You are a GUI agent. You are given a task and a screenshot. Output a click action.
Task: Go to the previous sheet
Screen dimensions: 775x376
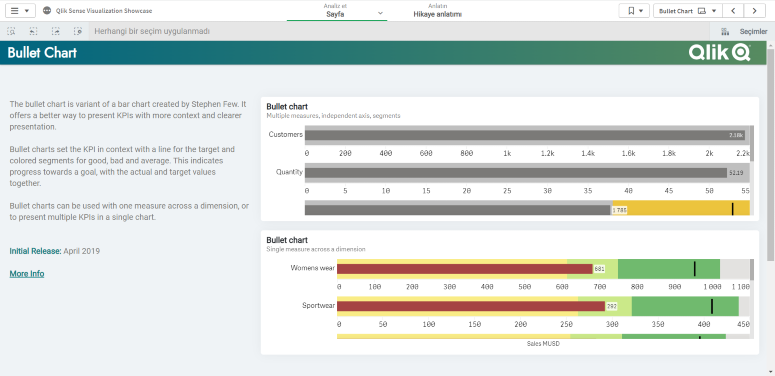point(733,10)
